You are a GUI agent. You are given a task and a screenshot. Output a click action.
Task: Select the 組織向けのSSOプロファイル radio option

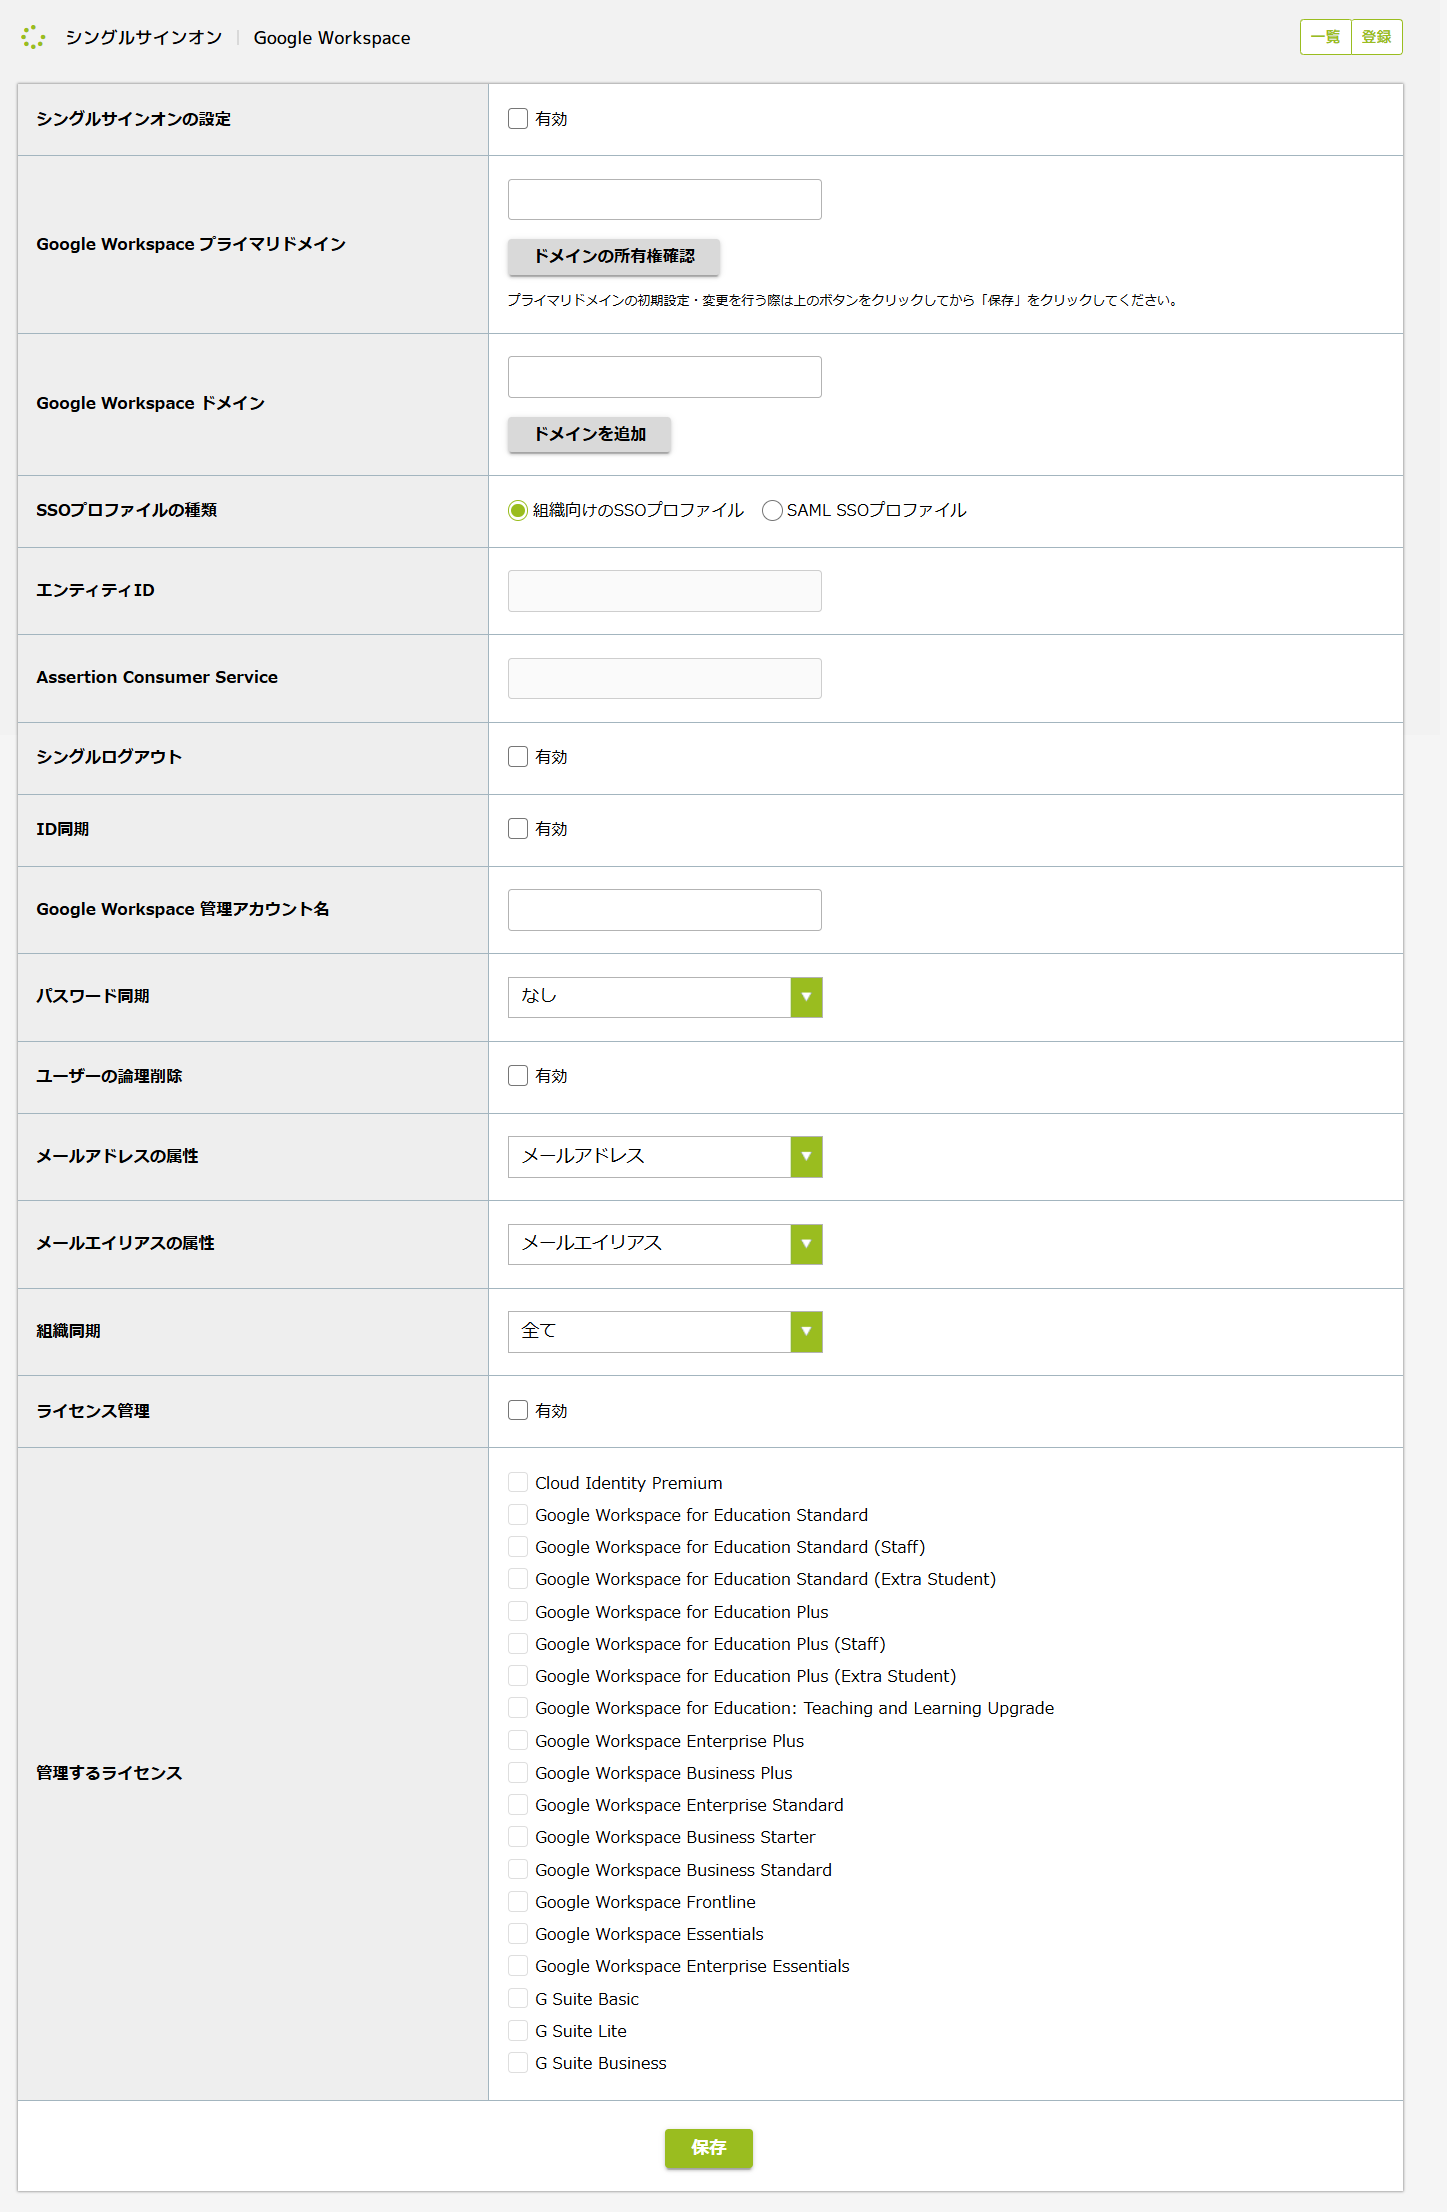tap(518, 511)
